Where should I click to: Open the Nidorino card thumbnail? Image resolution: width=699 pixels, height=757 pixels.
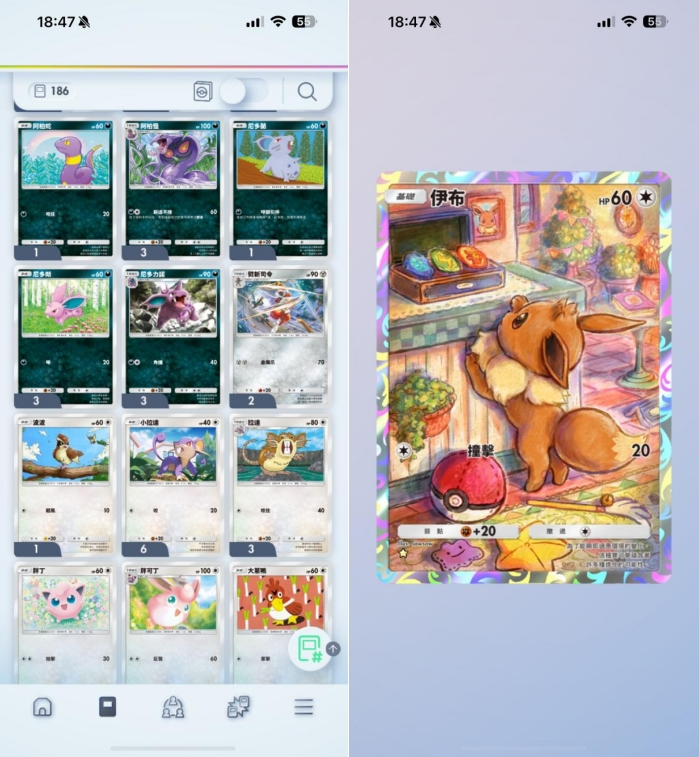pos(173,337)
